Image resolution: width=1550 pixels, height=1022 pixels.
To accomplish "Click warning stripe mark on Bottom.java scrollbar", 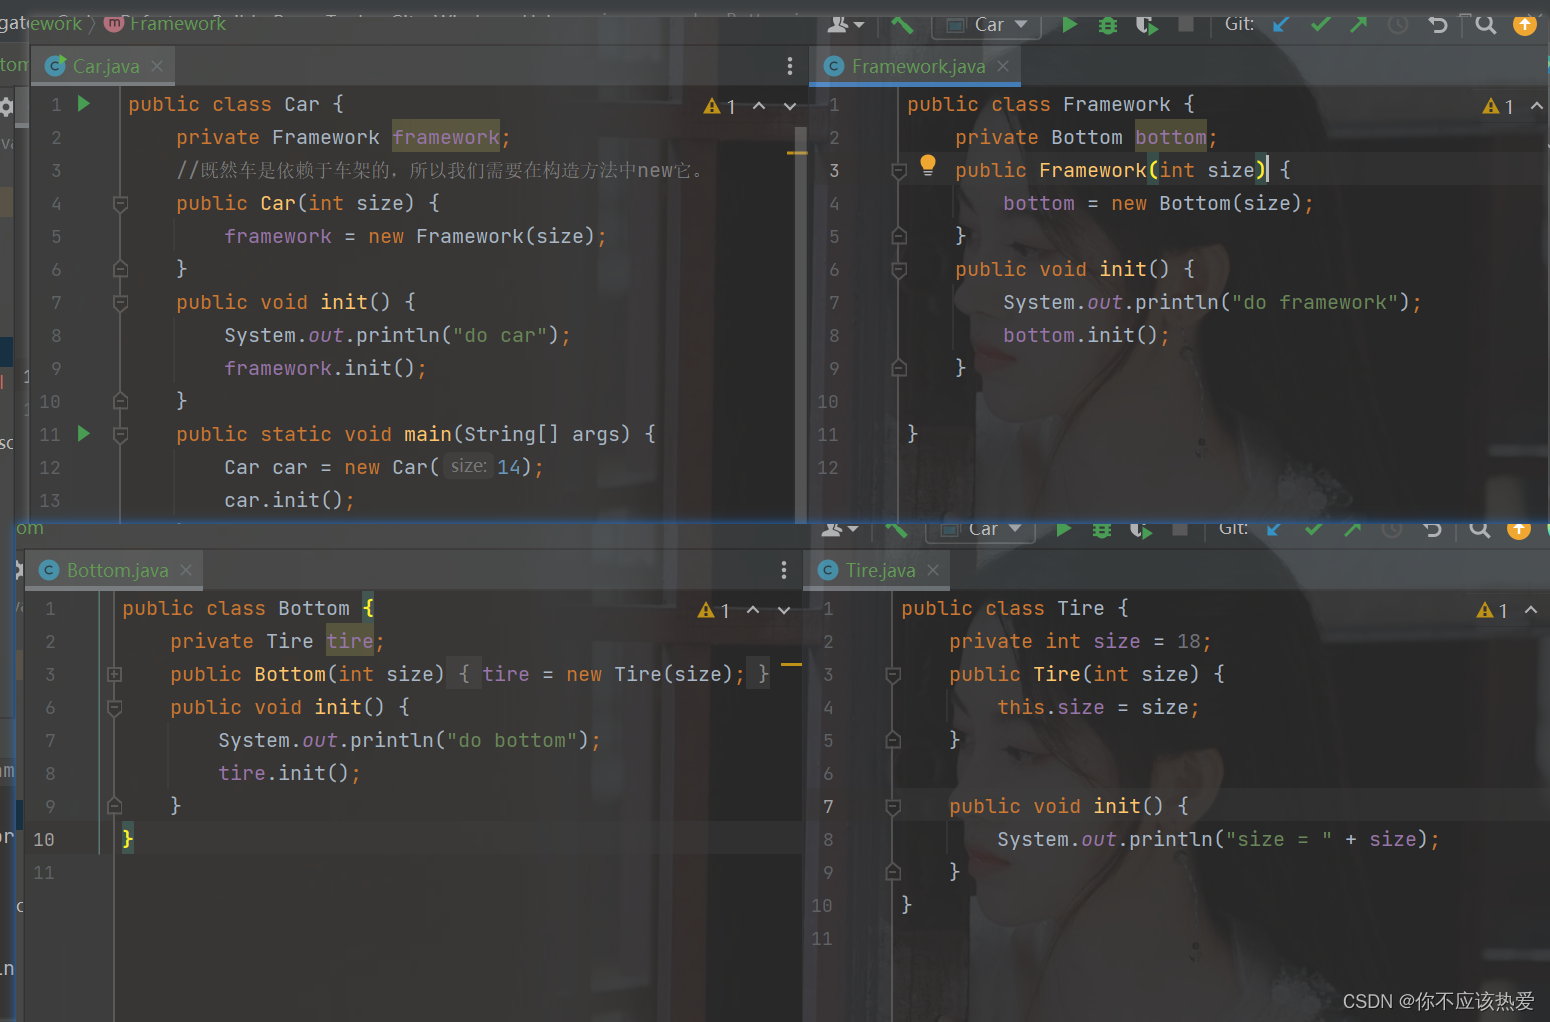I will [791, 664].
